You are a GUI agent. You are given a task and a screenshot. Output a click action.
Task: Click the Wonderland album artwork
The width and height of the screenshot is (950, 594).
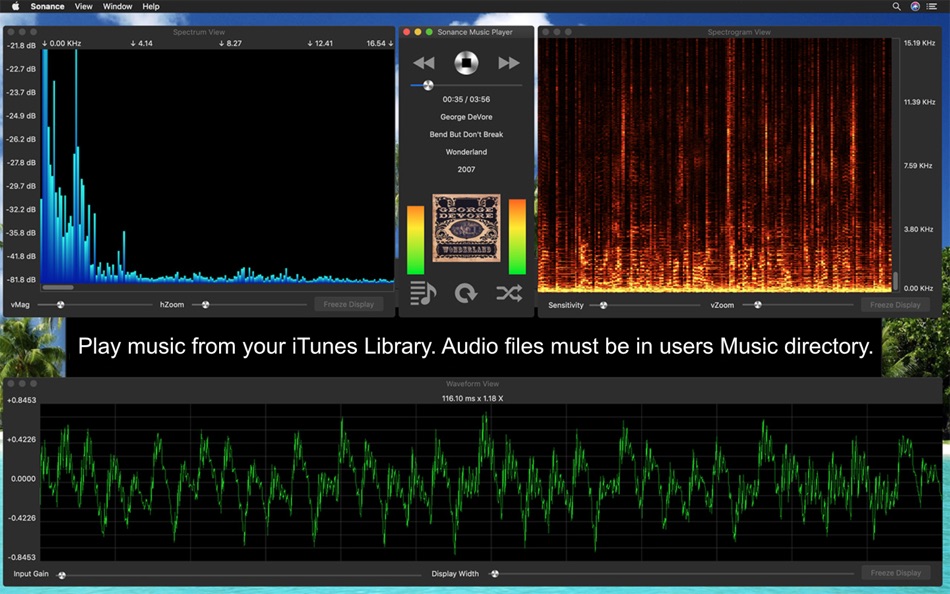click(466, 228)
